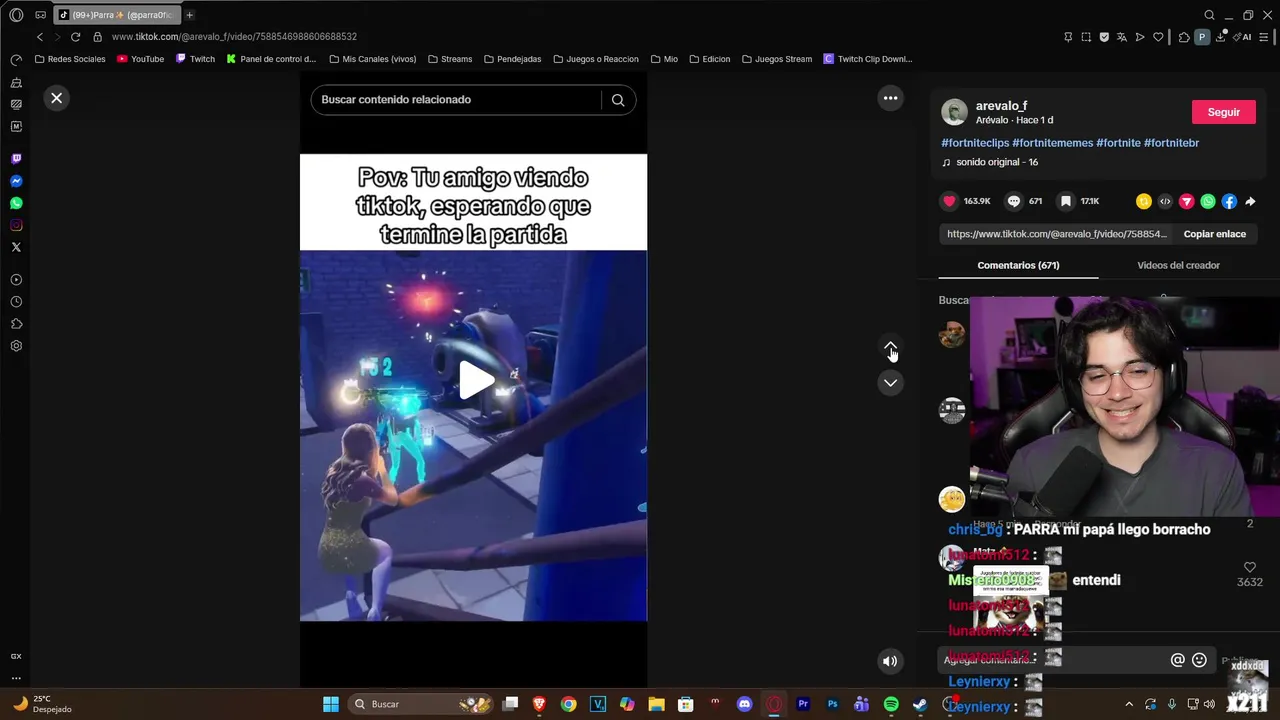Switch to Videos del creador tab
This screenshot has width=1280, height=720.
pos(1178,265)
